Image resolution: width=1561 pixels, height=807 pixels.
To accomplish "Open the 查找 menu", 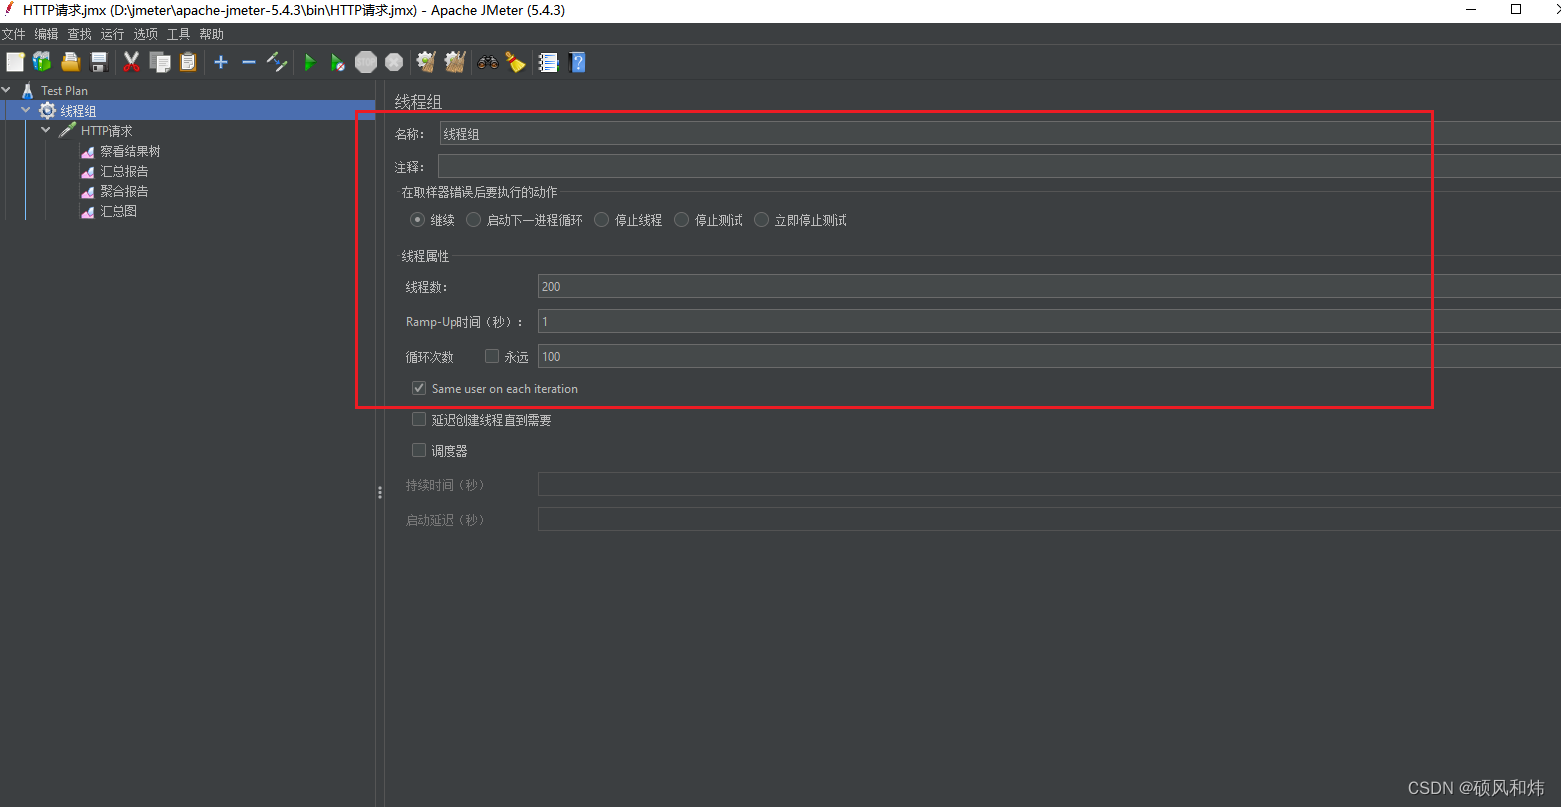I will [x=80, y=34].
